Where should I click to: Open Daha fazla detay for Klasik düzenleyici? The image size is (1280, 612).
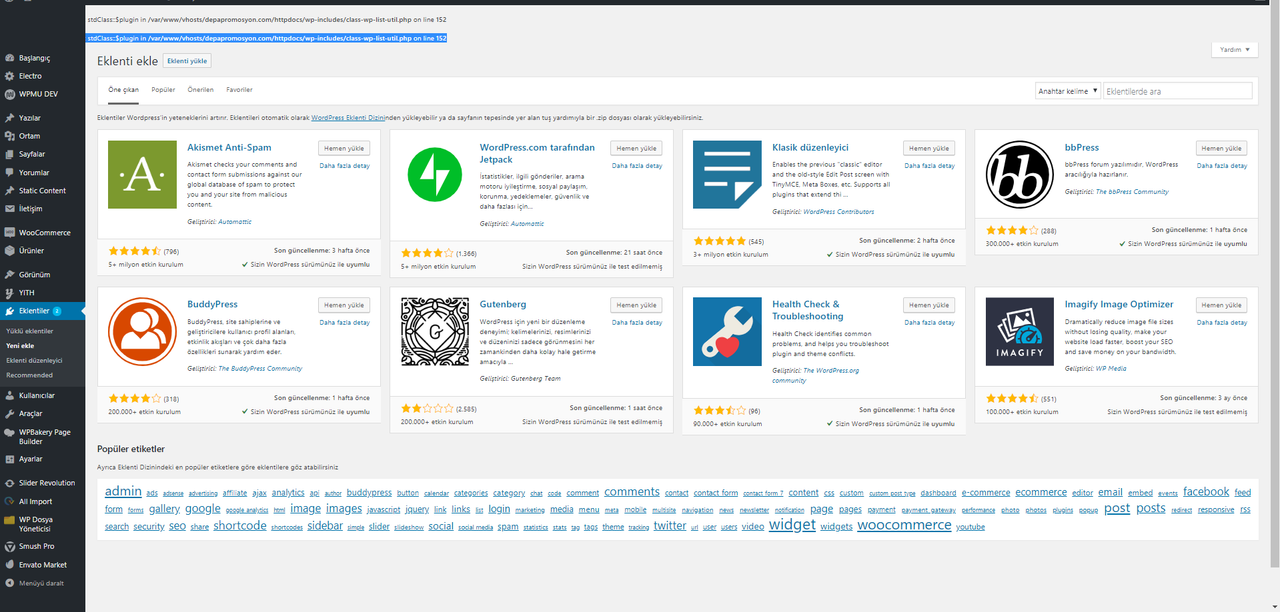click(x=929, y=166)
